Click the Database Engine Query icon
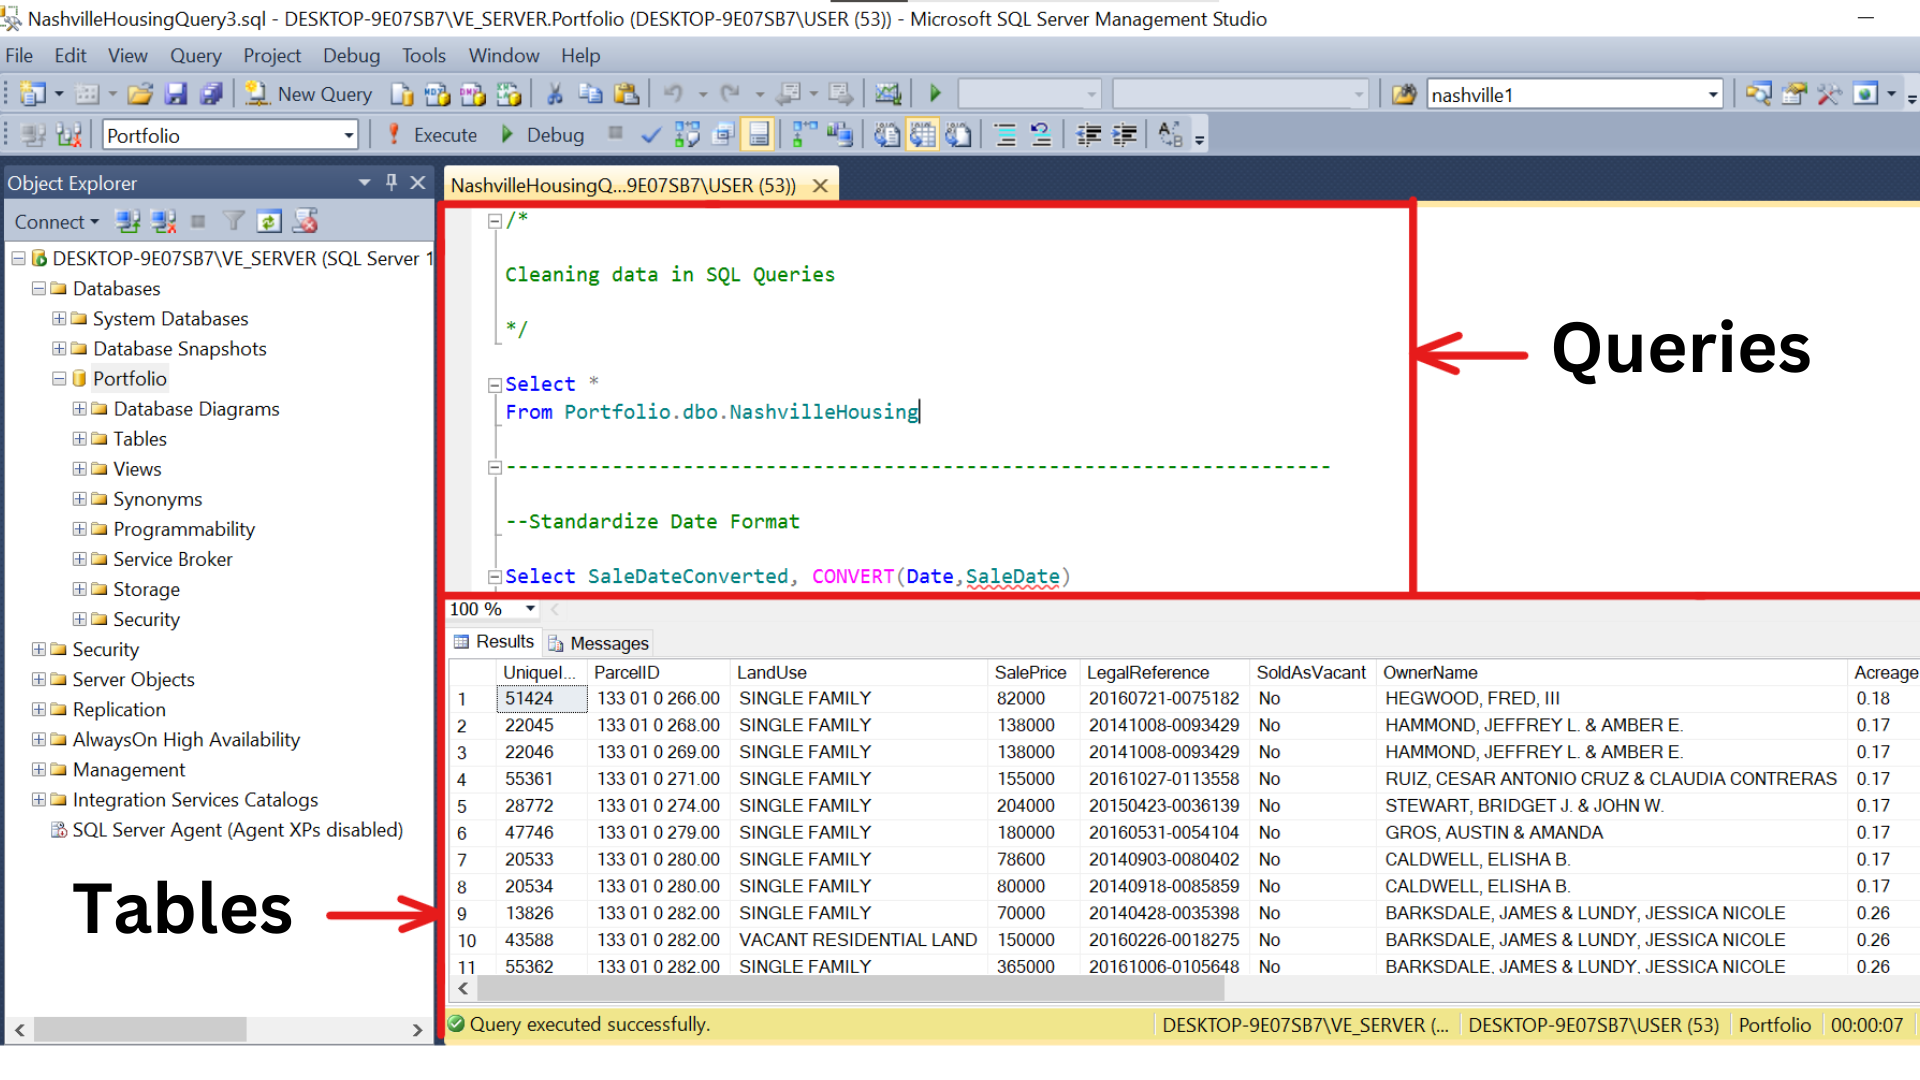This screenshot has width=1920, height=1080. [402, 94]
